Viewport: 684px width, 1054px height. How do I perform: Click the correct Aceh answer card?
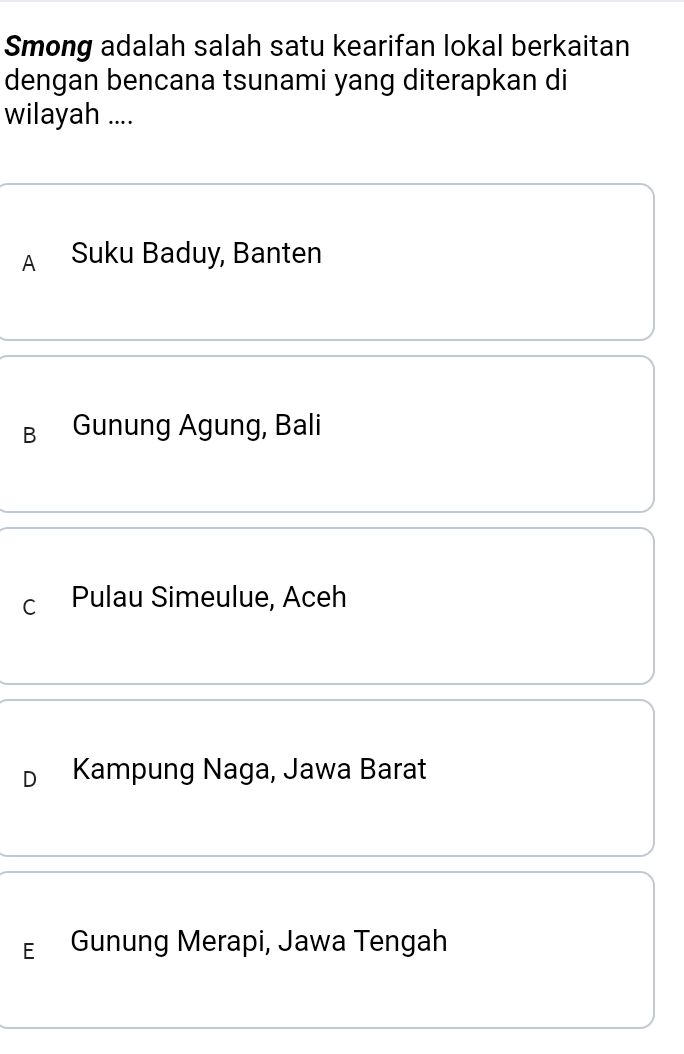click(328, 606)
